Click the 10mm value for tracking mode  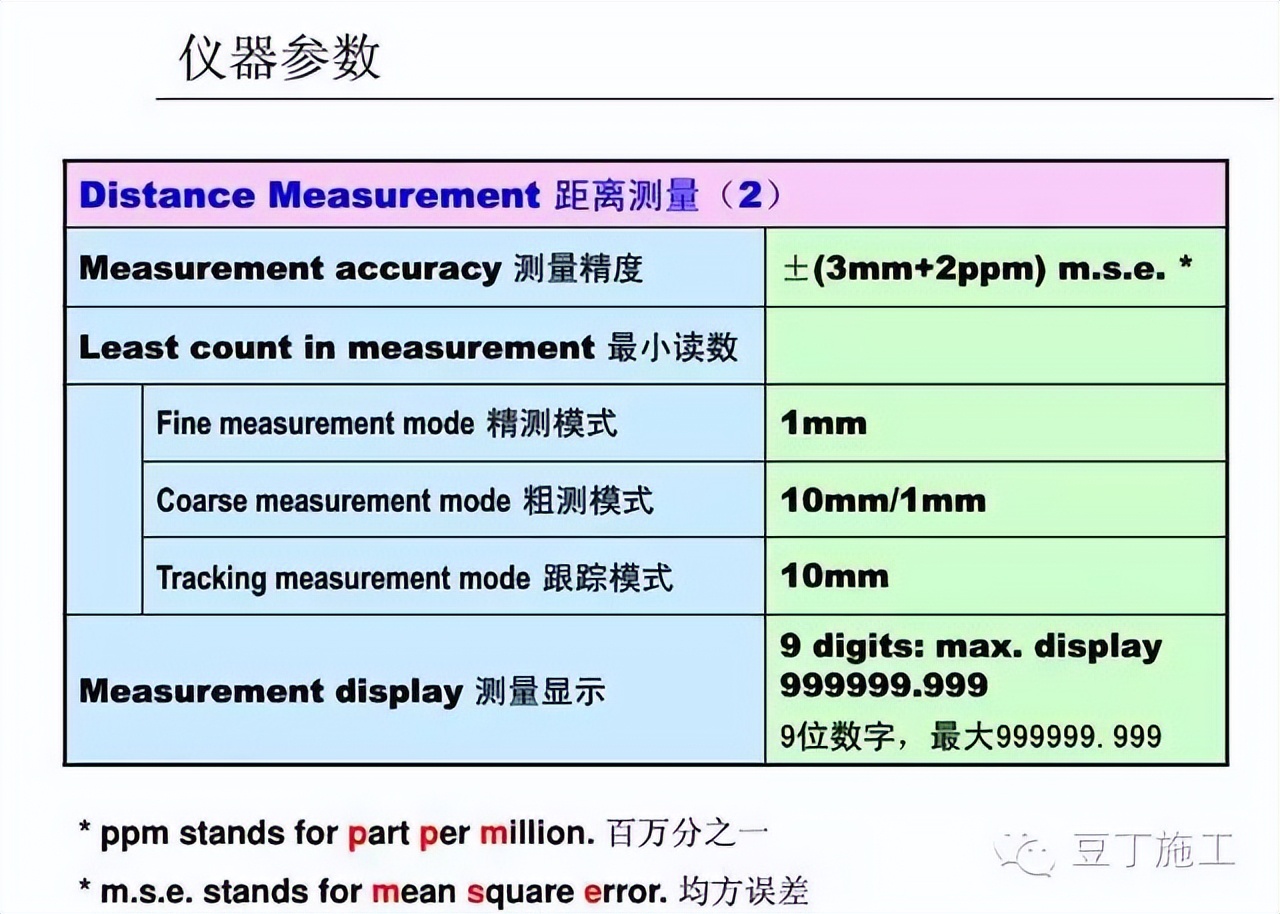[830, 576]
